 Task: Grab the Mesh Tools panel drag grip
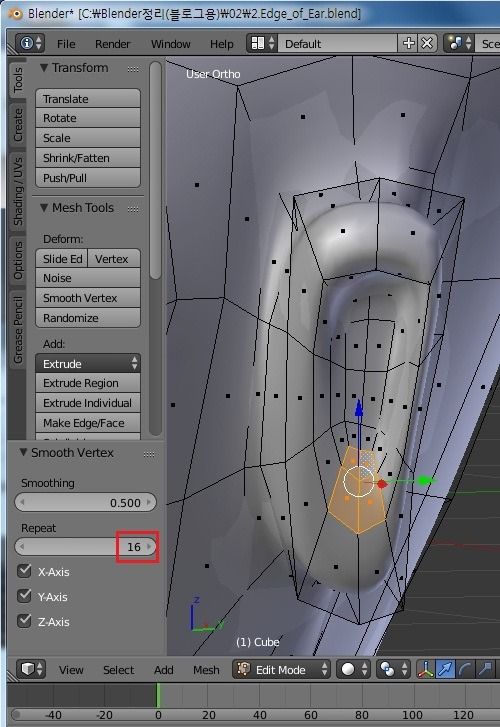point(133,209)
